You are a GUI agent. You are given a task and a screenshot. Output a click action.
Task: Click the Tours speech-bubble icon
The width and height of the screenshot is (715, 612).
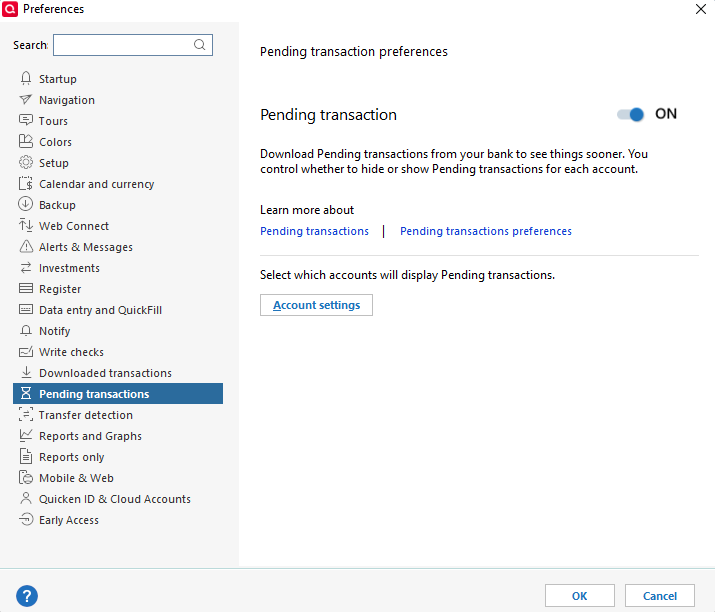point(26,120)
